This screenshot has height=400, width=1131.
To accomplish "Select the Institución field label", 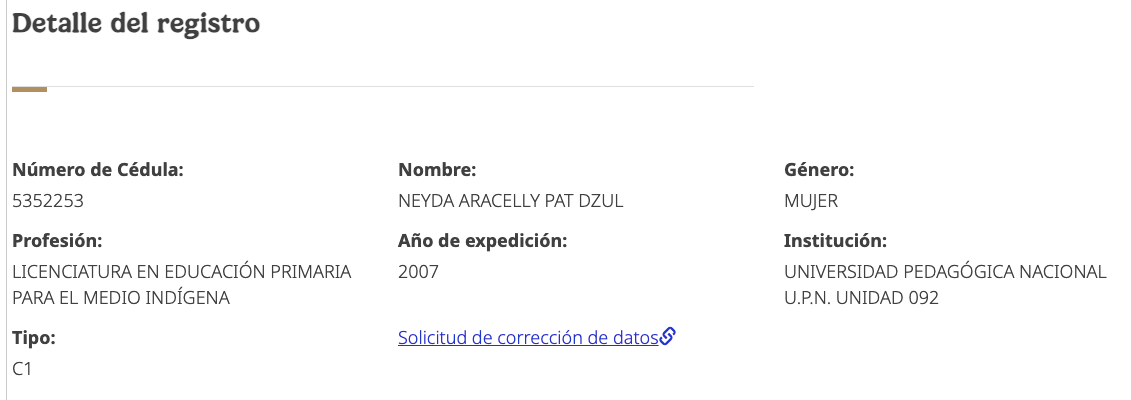I will 836,241.
